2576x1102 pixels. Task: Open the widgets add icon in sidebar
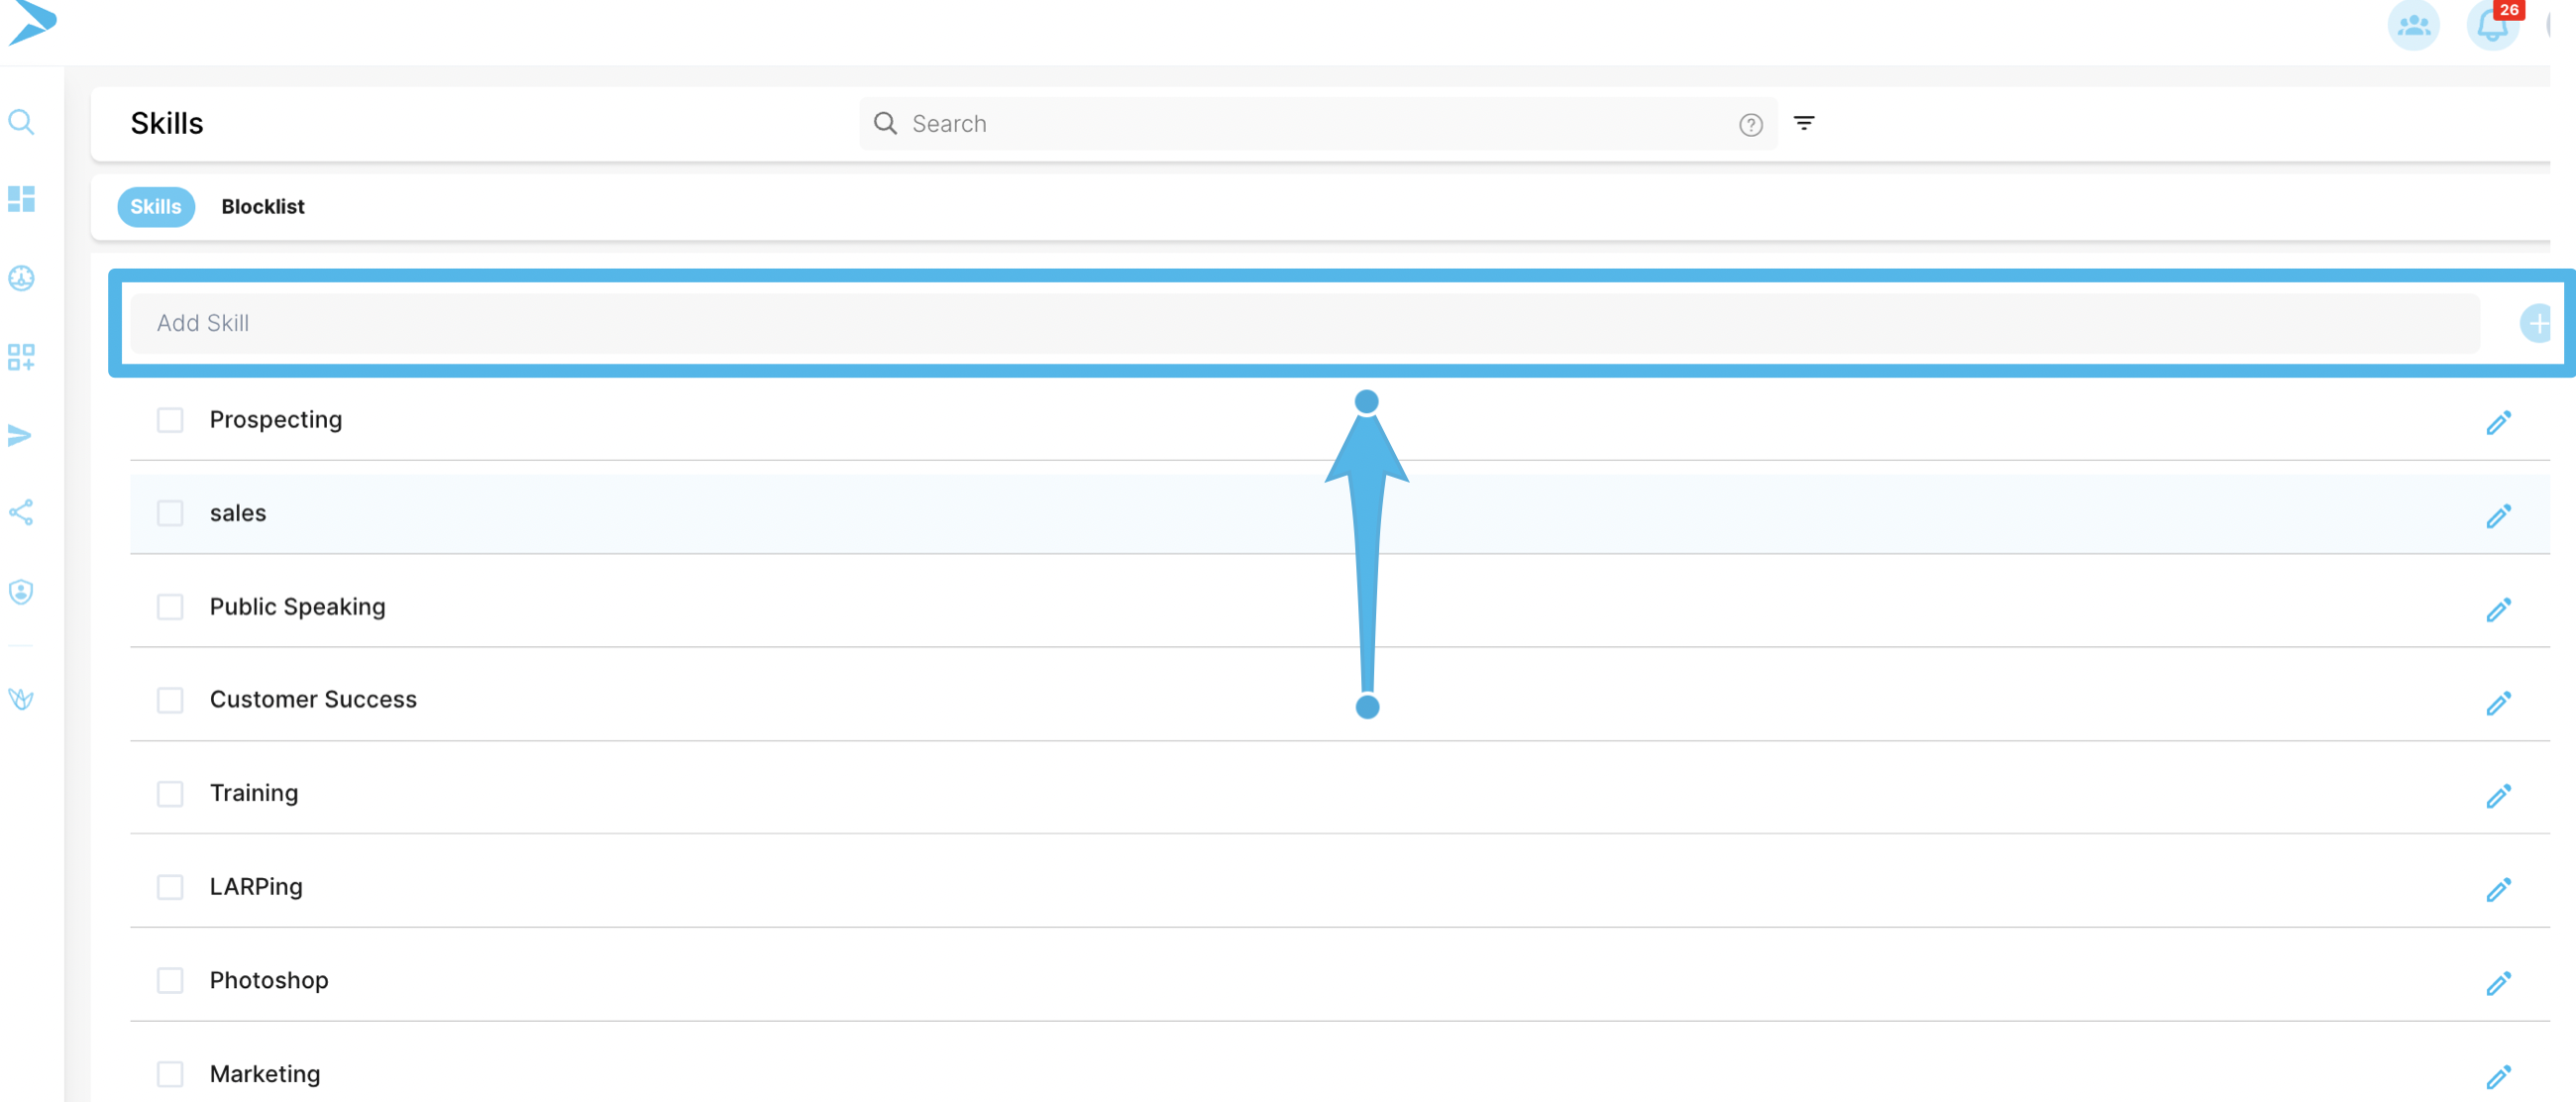pyautogui.click(x=21, y=357)
